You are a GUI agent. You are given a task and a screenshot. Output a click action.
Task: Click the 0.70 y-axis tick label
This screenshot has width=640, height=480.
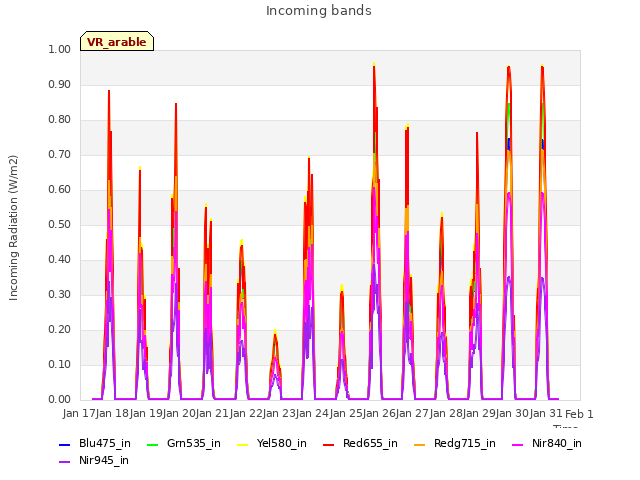[60, 155]
